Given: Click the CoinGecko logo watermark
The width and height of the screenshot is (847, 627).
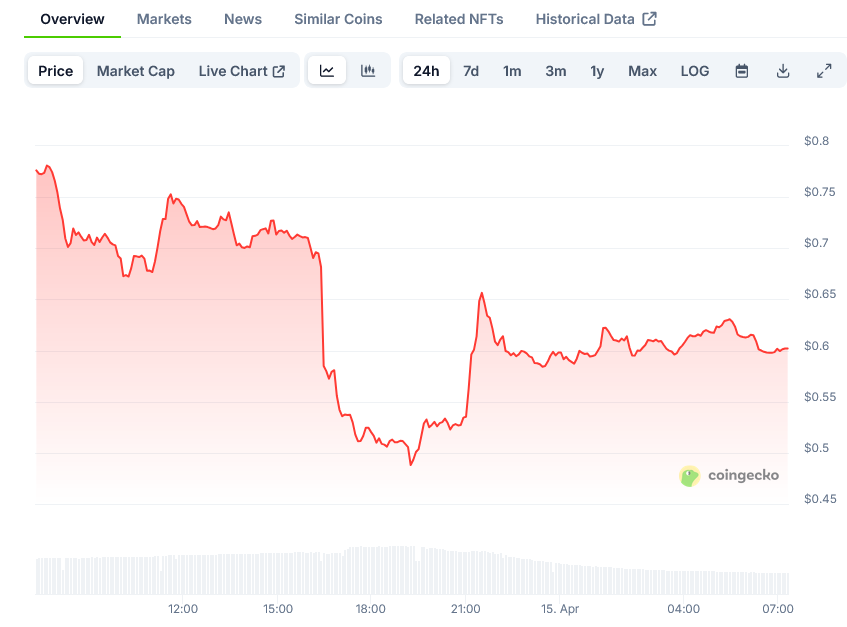Looking at the screenshot, I should click(729, 476).
